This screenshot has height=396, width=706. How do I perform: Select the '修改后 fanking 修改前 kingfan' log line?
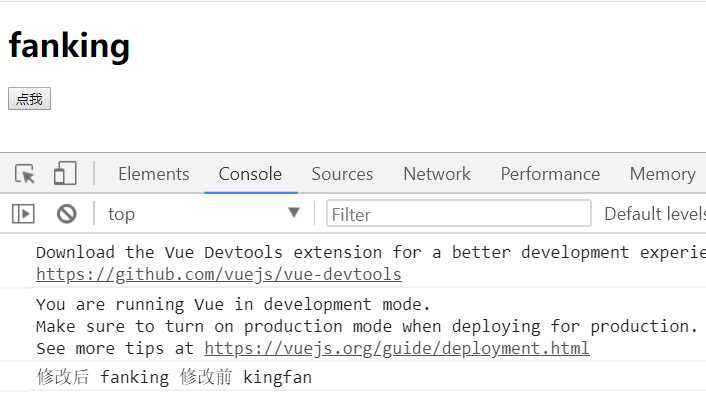click(x=174, y=377)
